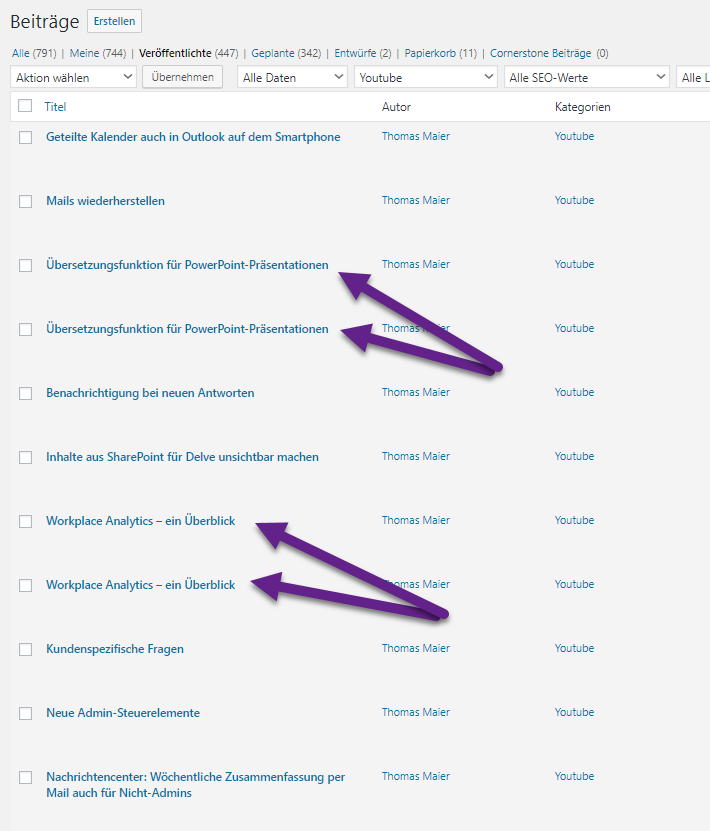Screen dimensions: 710x831
Task: Select the checkbox for "Kundenspezifische Fragen"
Action: tap(26, 649)
